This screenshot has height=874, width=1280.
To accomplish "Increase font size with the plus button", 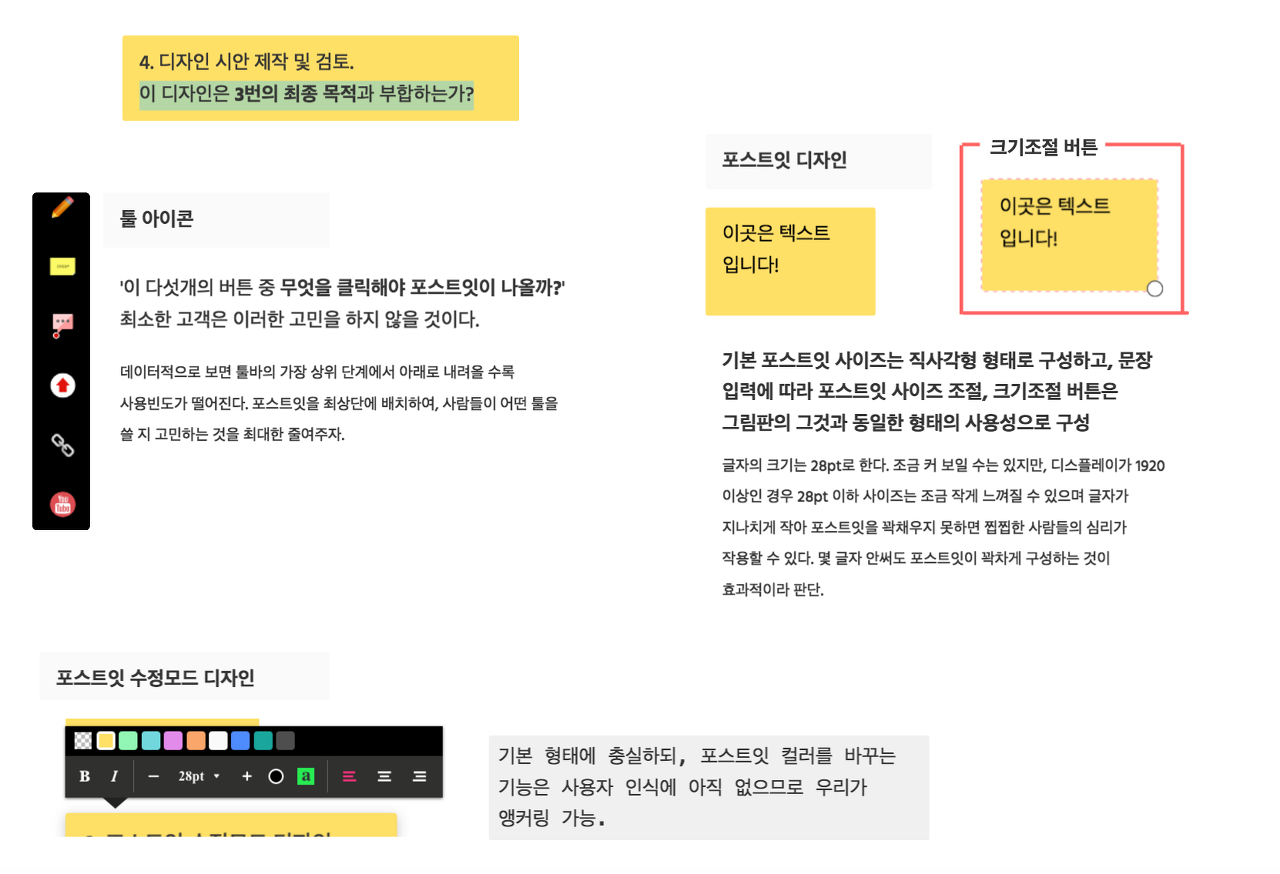I will [247, 777].
